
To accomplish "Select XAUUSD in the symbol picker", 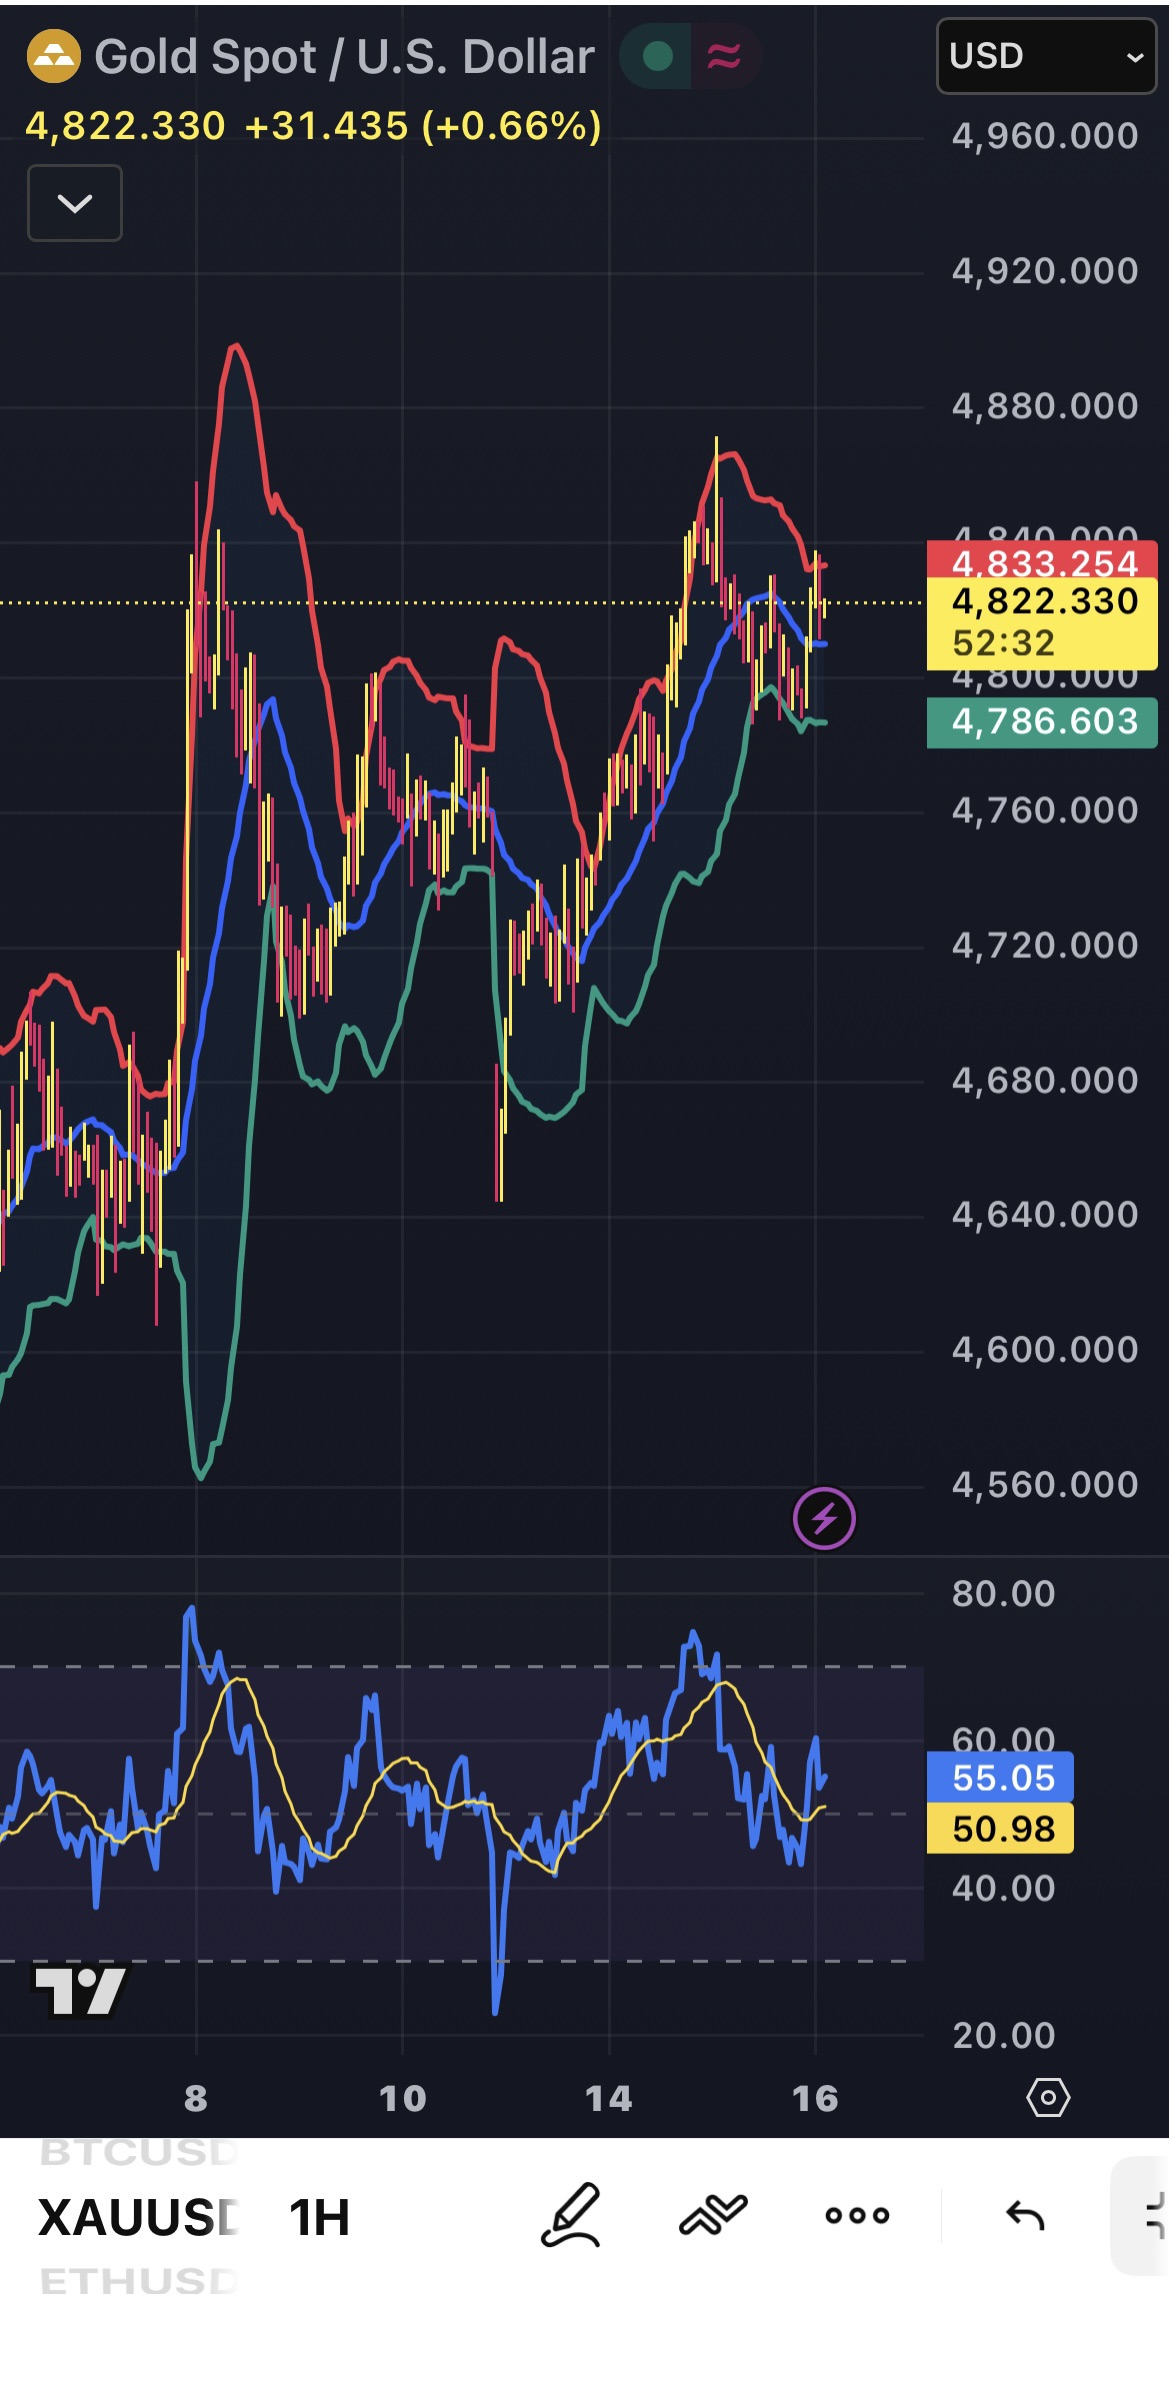I will [137, 2217].
